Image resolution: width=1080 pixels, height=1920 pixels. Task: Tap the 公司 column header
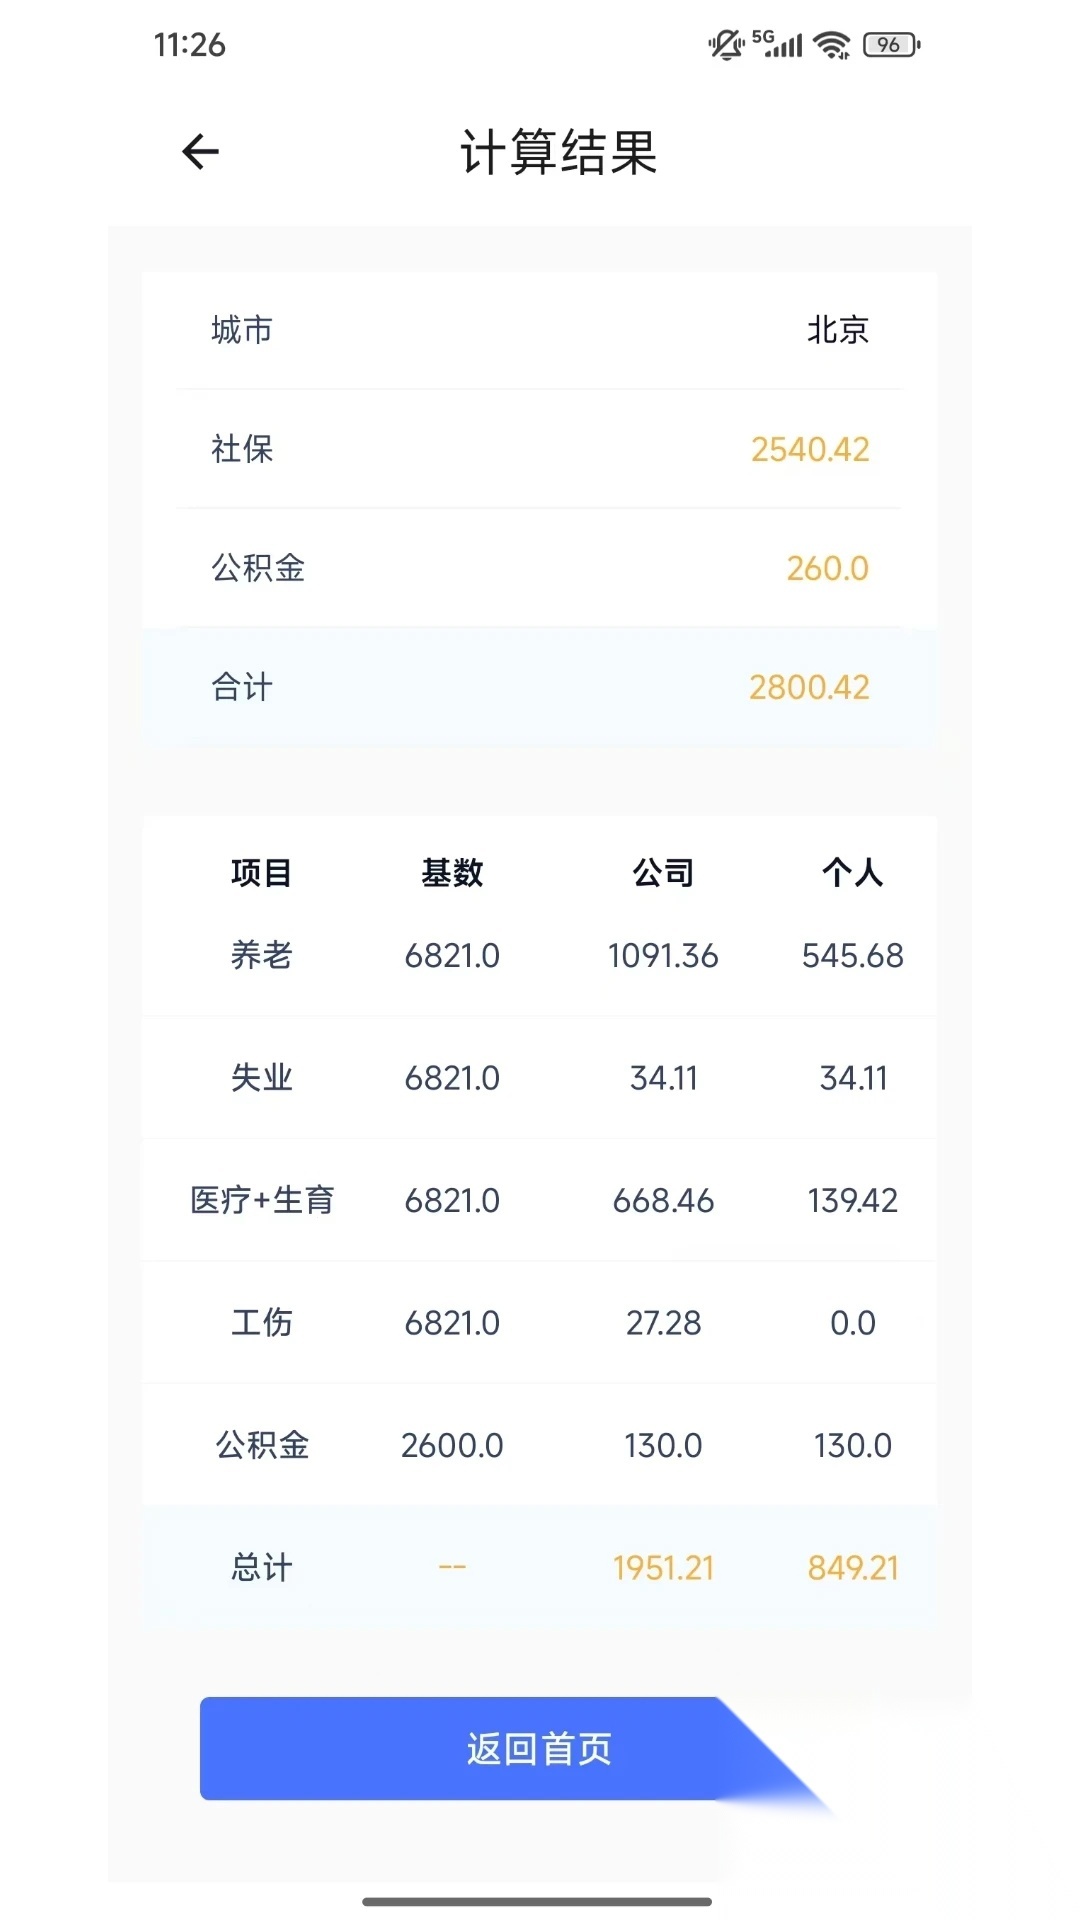click(x=663, y=873)
